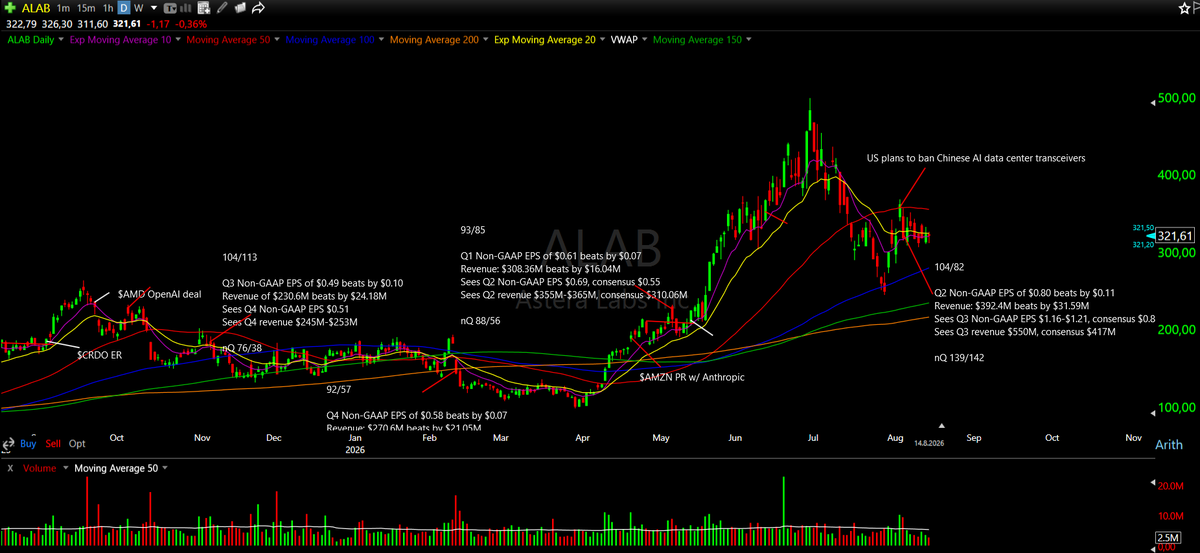Click the Sep label on time axis
The image size is (1200, 553).
tap(976, 437)
